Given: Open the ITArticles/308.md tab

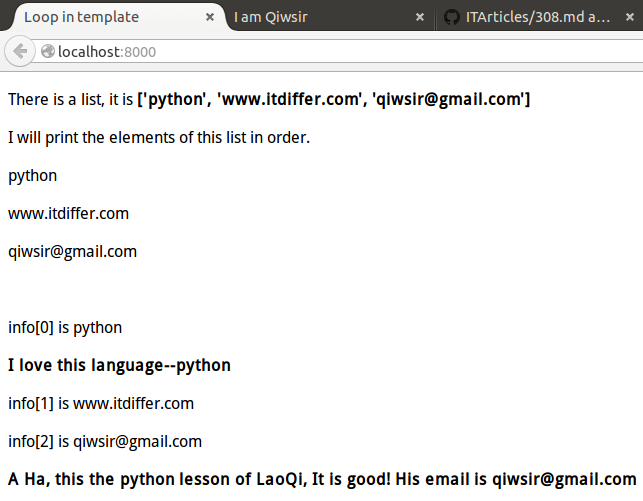Looking at the screenshot, I should tap(538, 17).
